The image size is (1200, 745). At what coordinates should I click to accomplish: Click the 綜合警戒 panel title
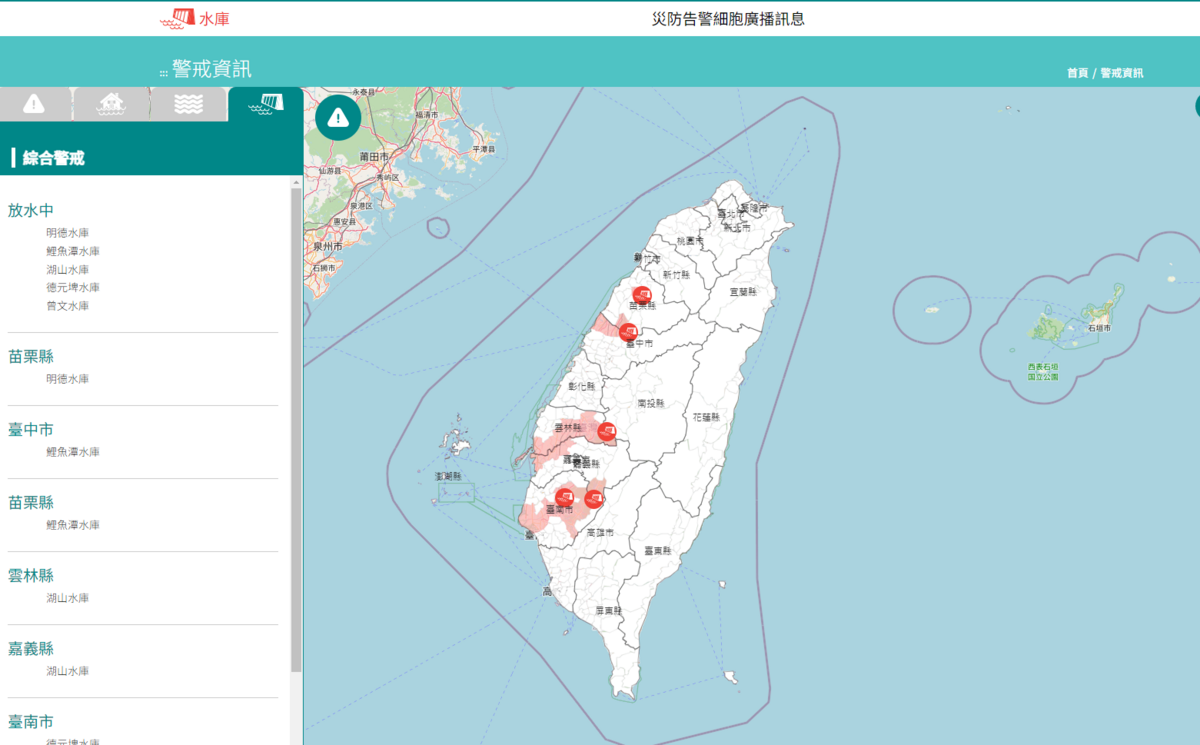pyautogui.click(x=54, y=158)
